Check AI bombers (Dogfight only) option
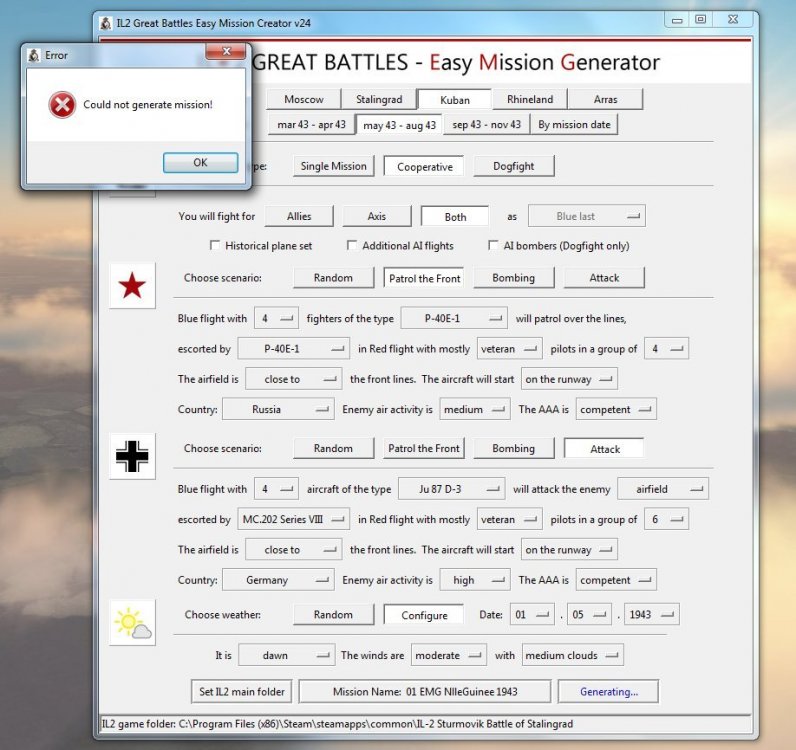The width and height of the screenshot is (796, 750). (494, 246)
